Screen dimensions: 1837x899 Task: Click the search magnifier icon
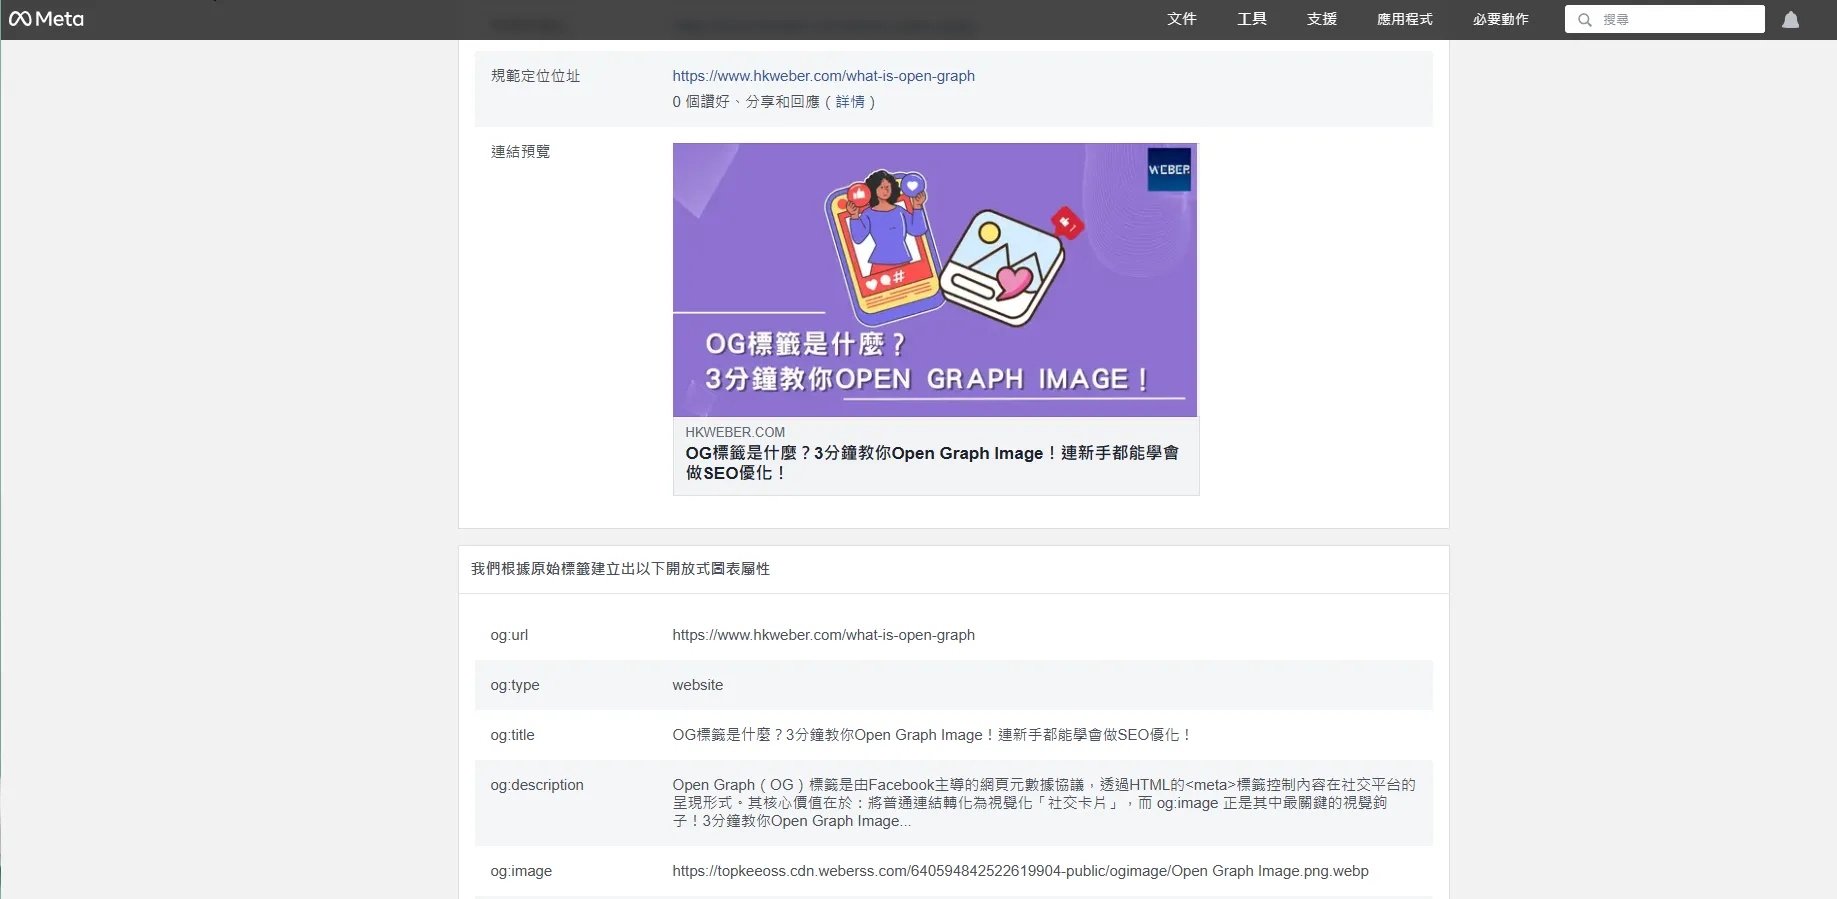click(x=1585, y=20)
